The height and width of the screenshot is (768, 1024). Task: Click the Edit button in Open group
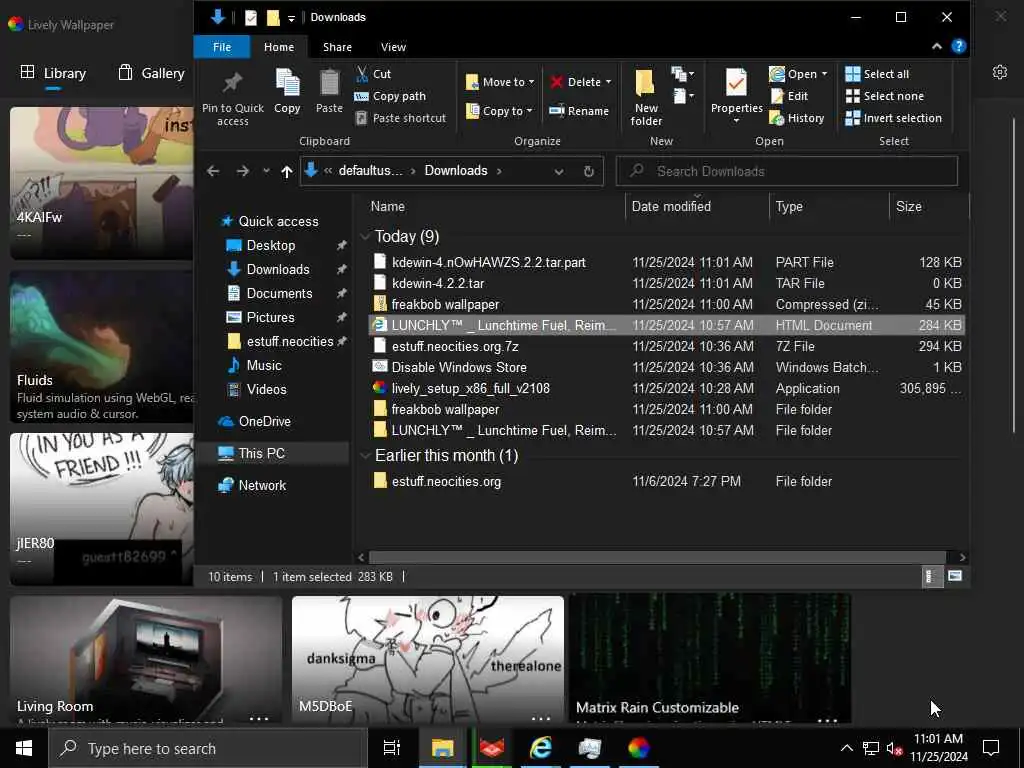790,96
